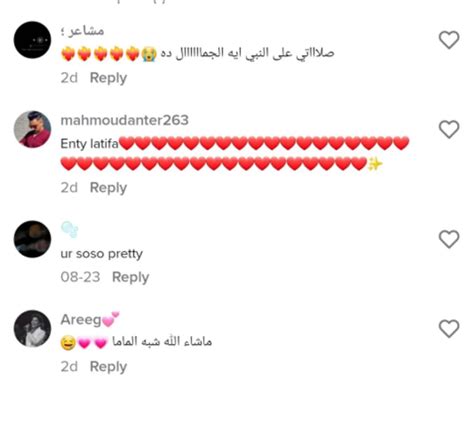Viewport: 474px width, 423px height.
Task: Tap the heart on Areeg's comment
Action: pos(449,328)
